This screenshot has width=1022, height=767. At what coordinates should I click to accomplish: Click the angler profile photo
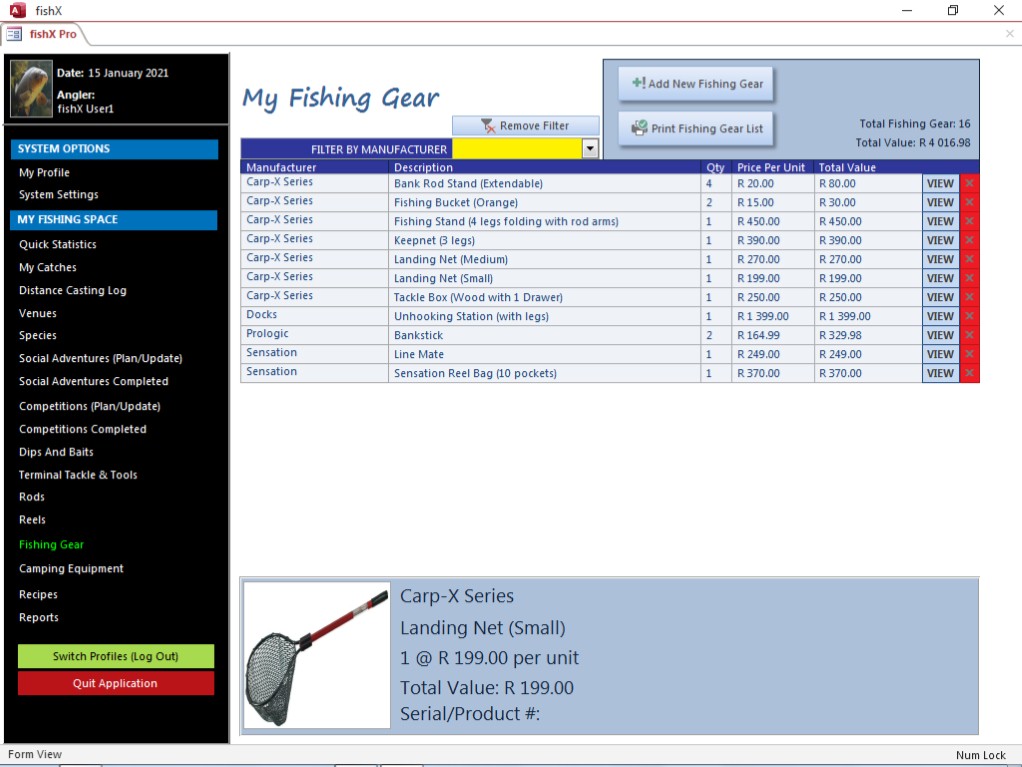point(31,89)
